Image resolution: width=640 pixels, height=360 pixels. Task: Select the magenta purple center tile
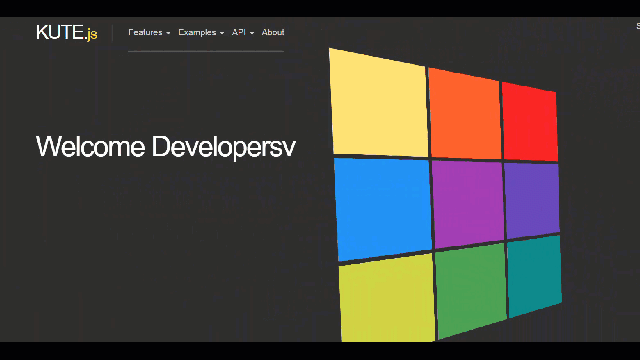click(468, 204)
